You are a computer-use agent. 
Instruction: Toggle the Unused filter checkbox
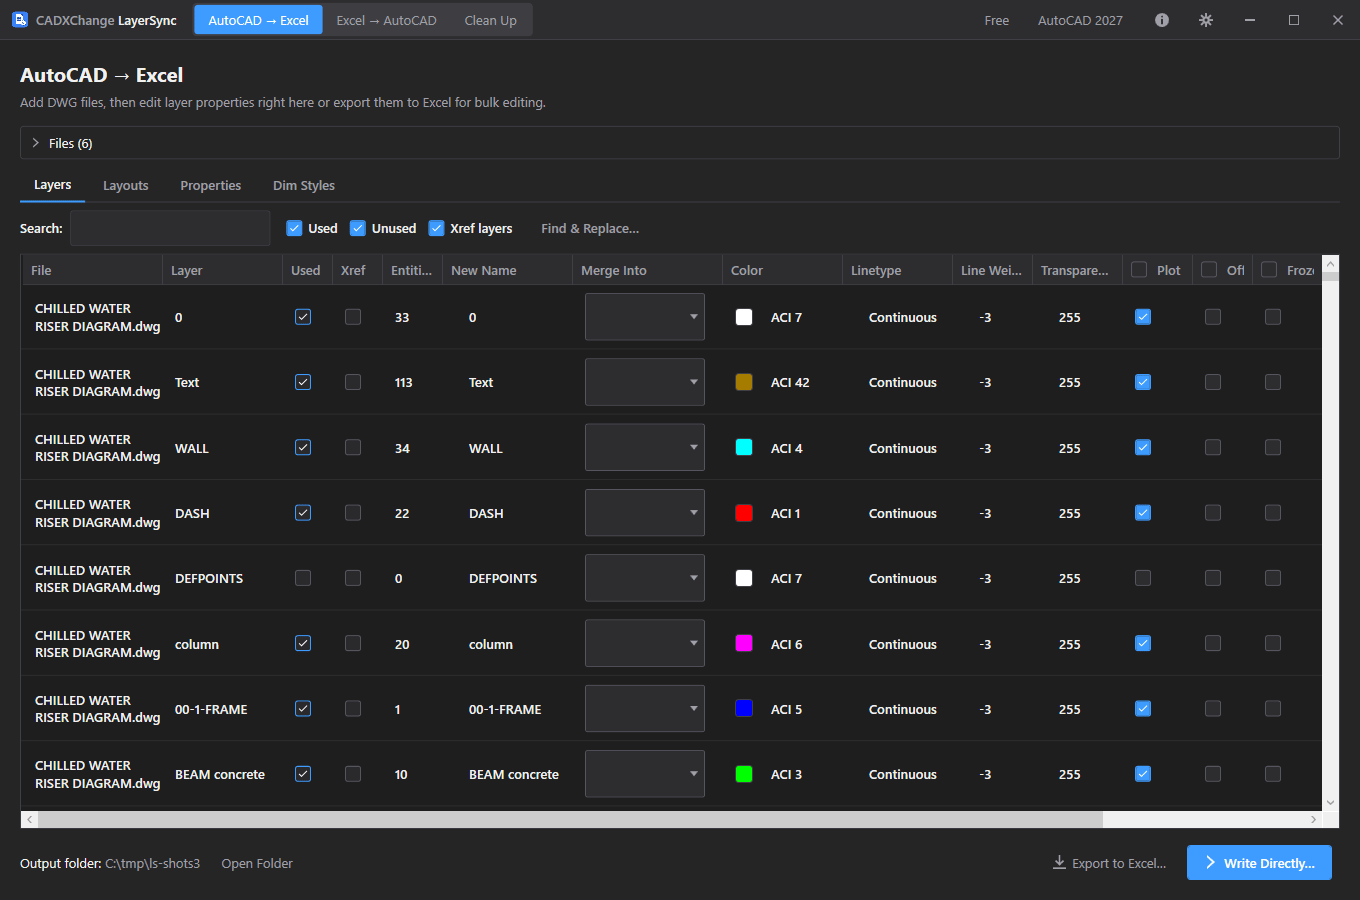click(x=358, y=228)
